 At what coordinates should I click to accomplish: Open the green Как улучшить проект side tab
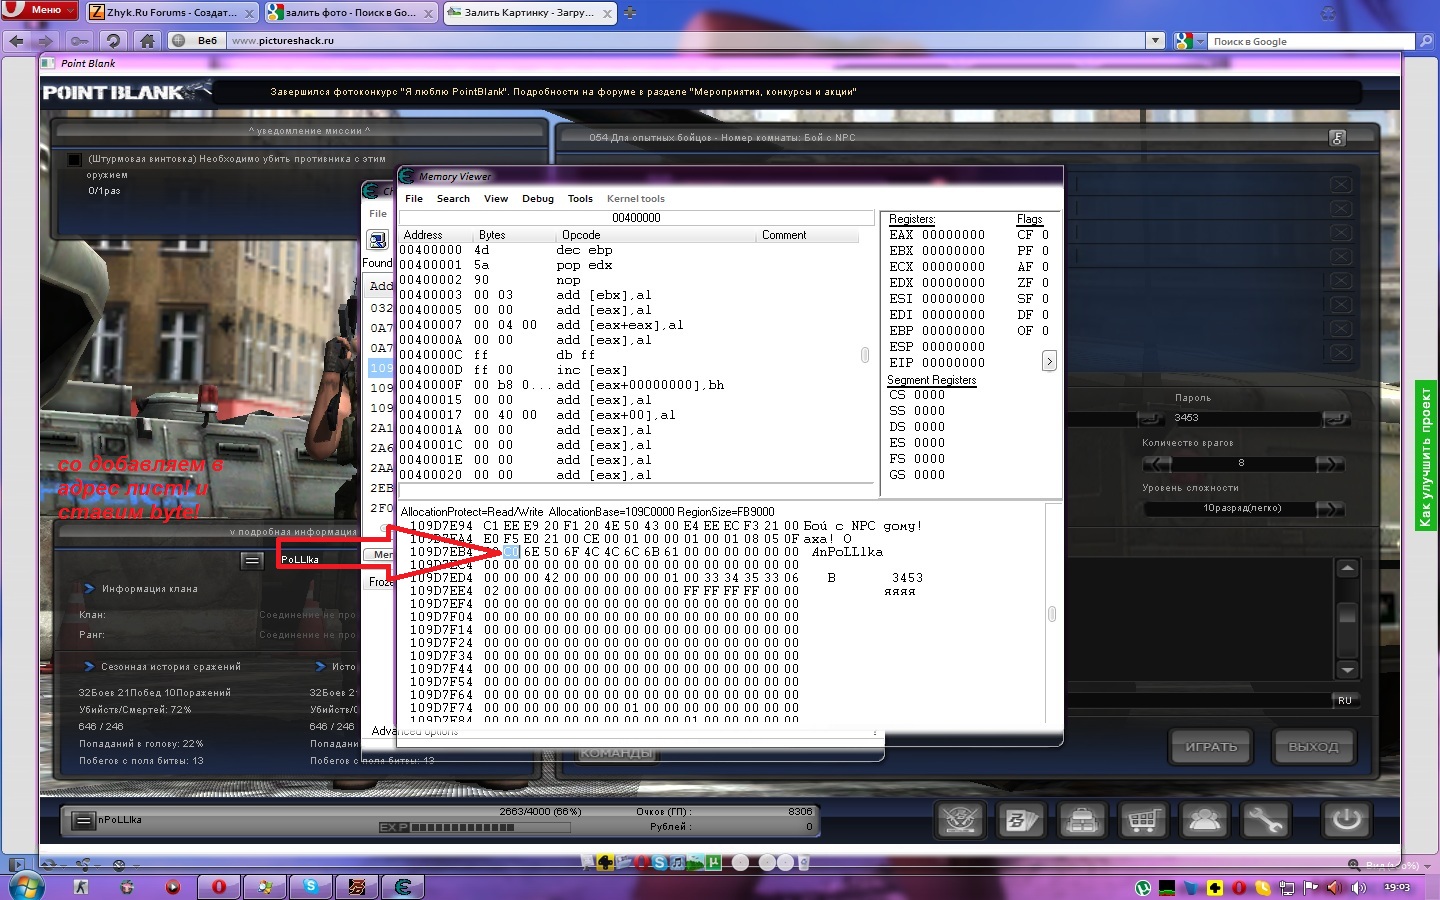[1425, 456]
